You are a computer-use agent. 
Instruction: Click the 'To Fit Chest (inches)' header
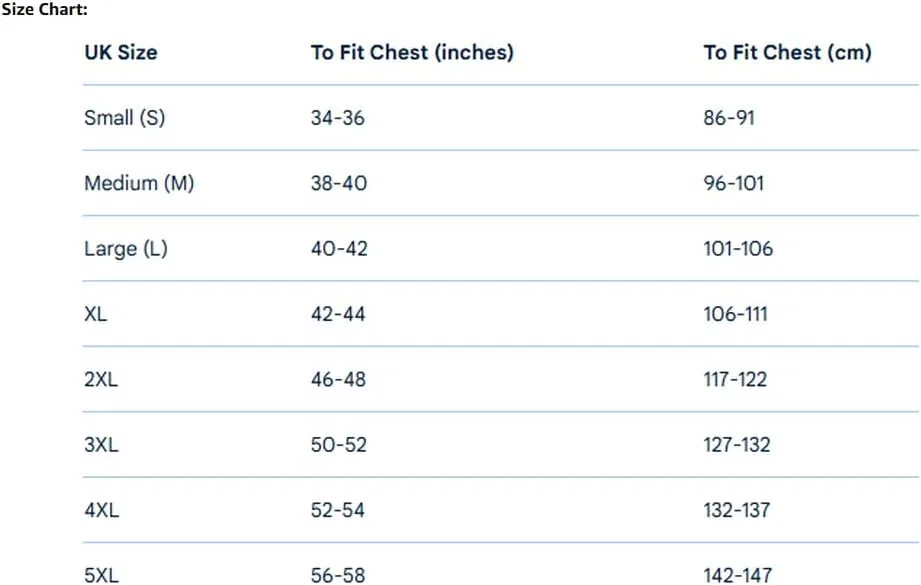coord(412,52)
